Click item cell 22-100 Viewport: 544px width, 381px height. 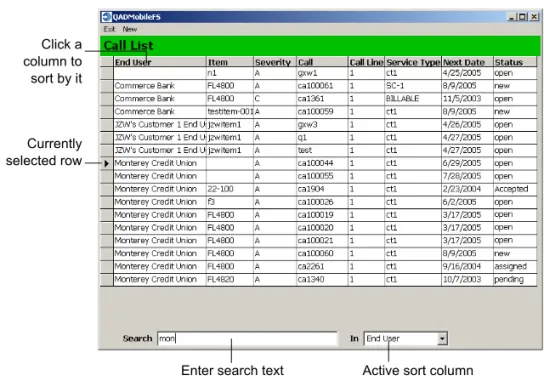[230, 189]
